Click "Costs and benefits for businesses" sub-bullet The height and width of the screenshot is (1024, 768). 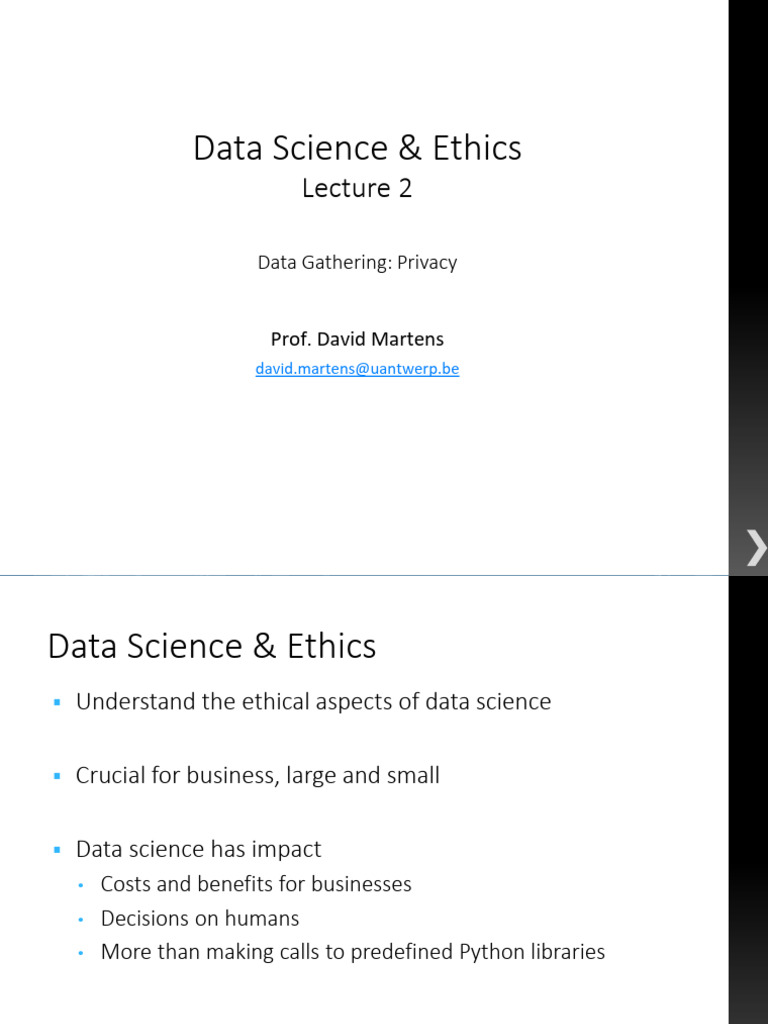(x=256, y=884)
